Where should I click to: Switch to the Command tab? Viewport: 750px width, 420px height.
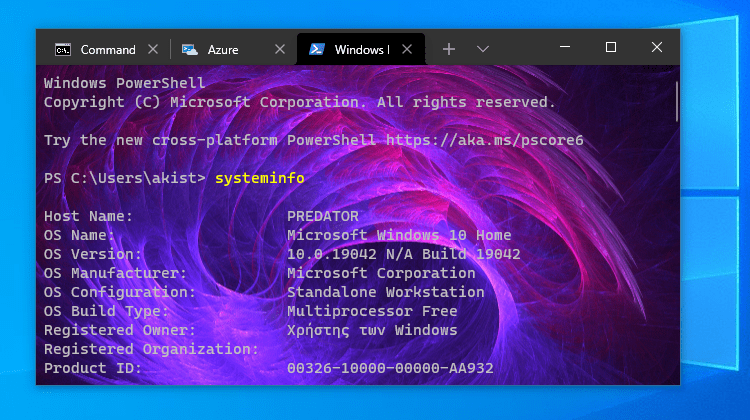coord(108,49)
